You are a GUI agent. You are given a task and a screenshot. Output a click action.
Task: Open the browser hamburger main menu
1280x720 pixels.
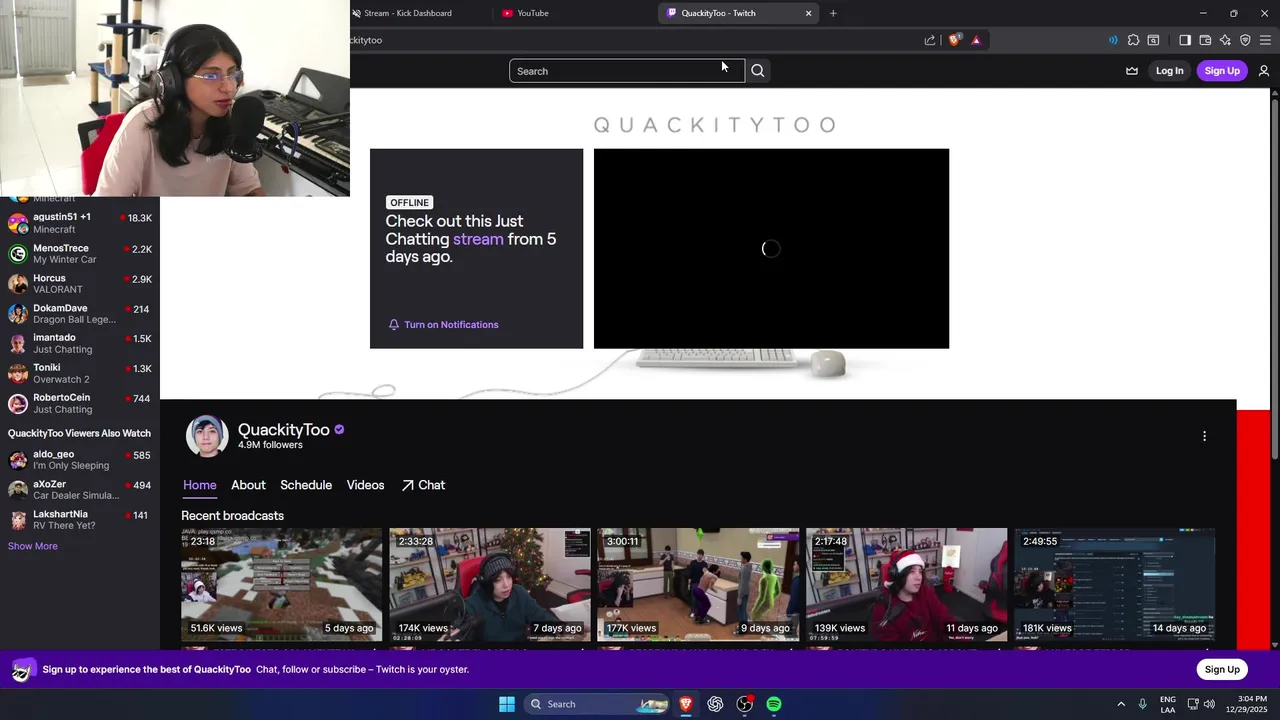click(x=1265, y=40)
